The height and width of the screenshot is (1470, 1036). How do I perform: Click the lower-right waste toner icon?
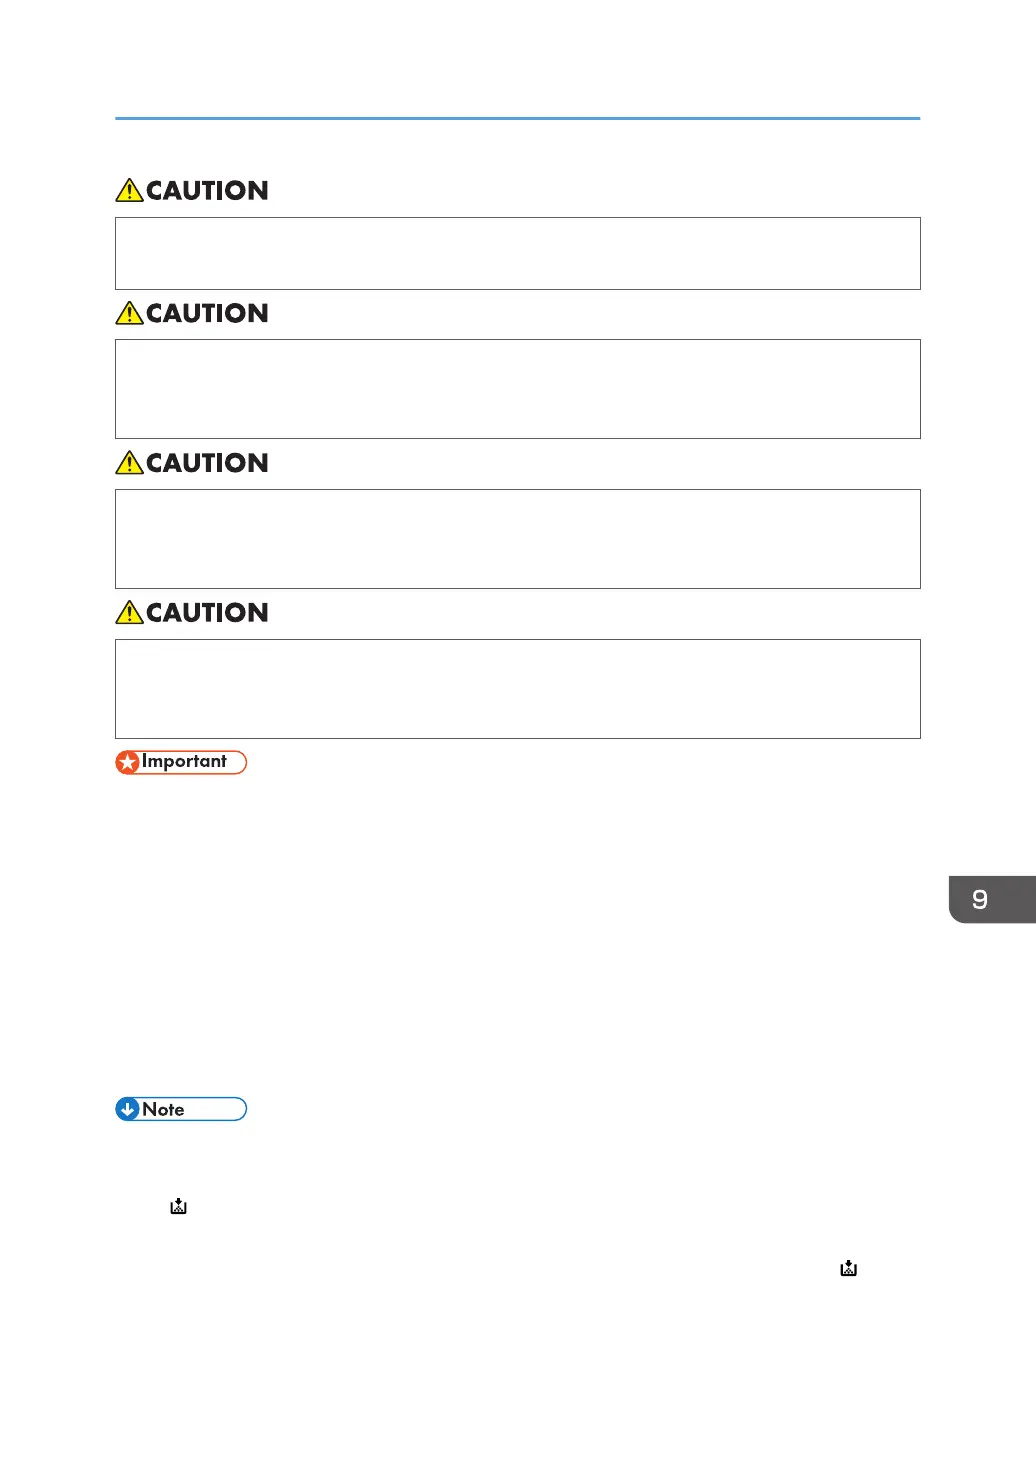[848, 1268]
